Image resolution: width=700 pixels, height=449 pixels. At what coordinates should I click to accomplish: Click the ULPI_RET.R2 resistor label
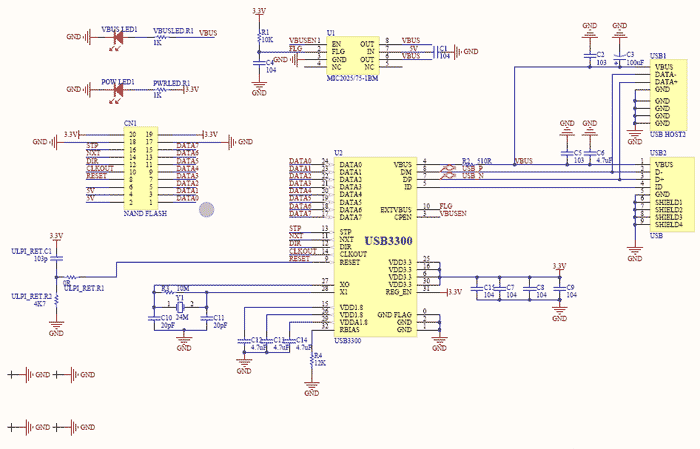31,296
